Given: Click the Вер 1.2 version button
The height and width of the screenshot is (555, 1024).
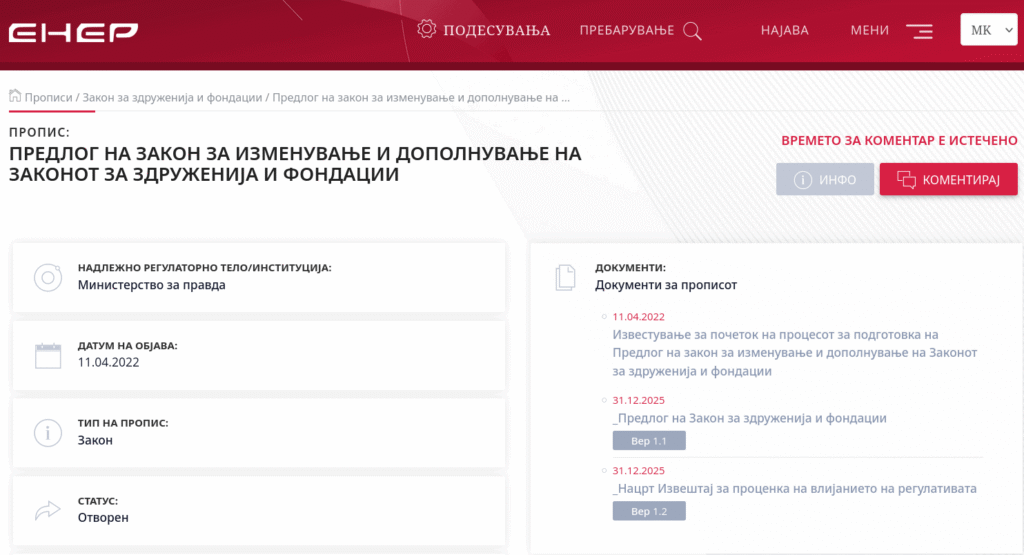Looking at the screenshot, I should (x=649, y=511).
